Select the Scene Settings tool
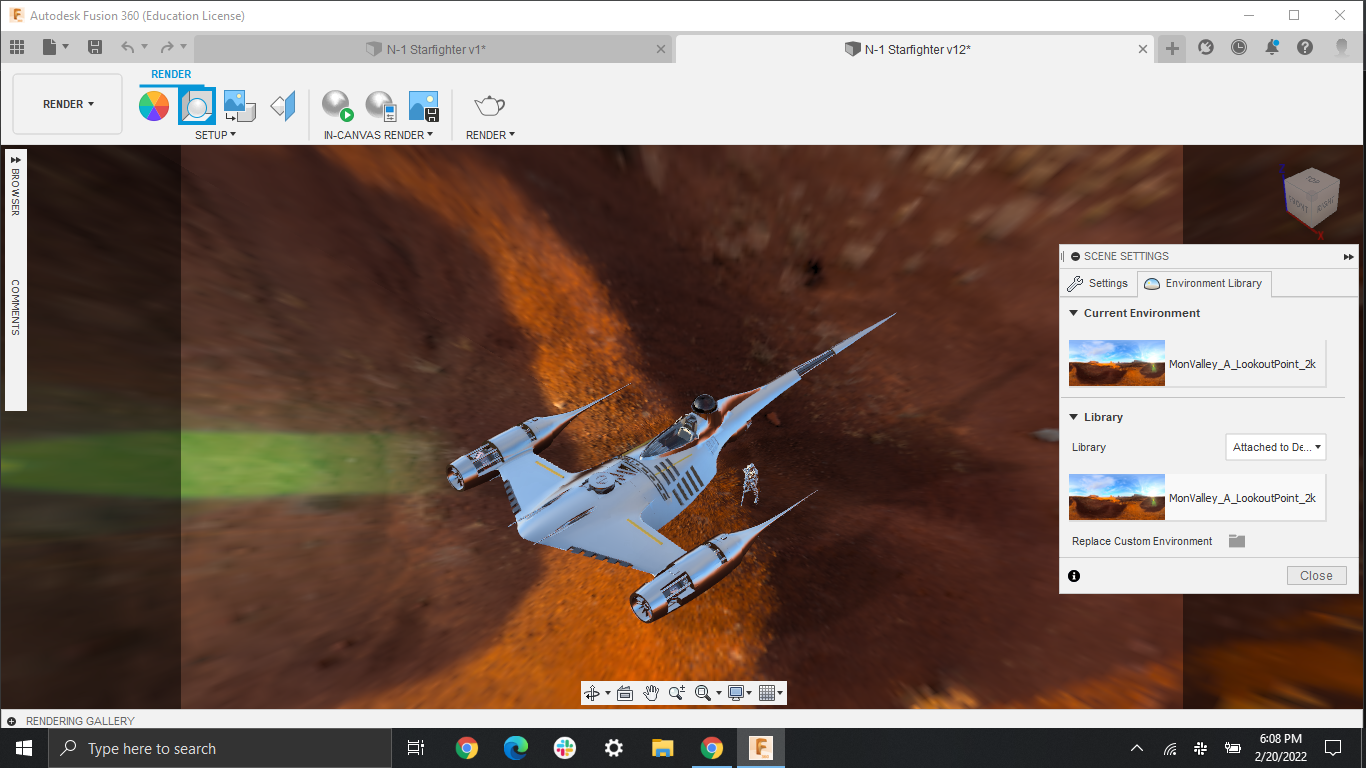 coord(197,104)
